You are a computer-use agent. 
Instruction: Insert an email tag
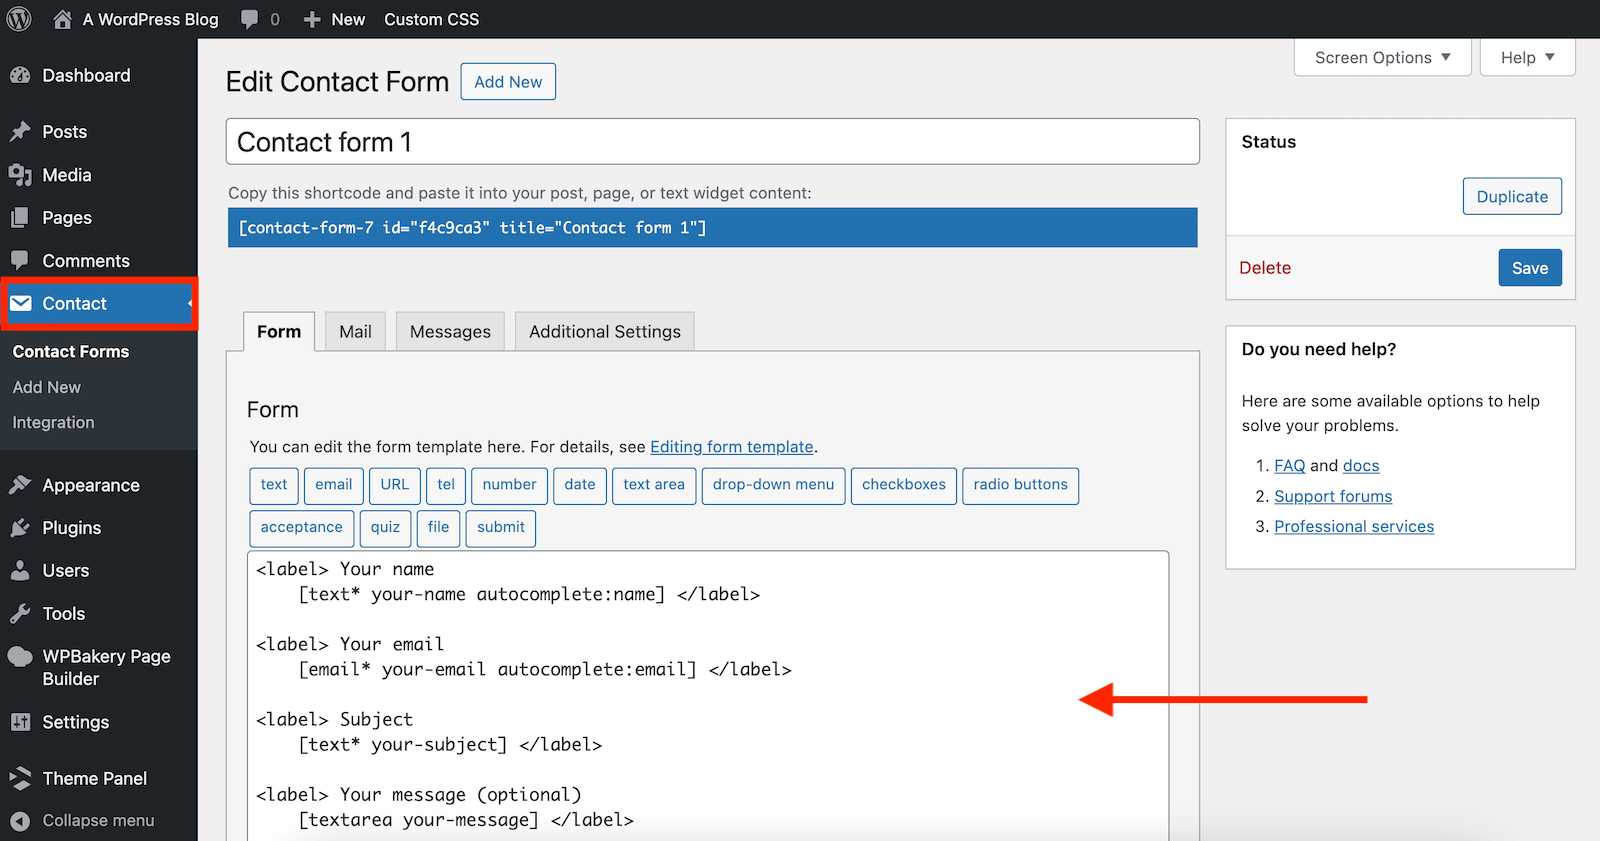tap(334, 485)
